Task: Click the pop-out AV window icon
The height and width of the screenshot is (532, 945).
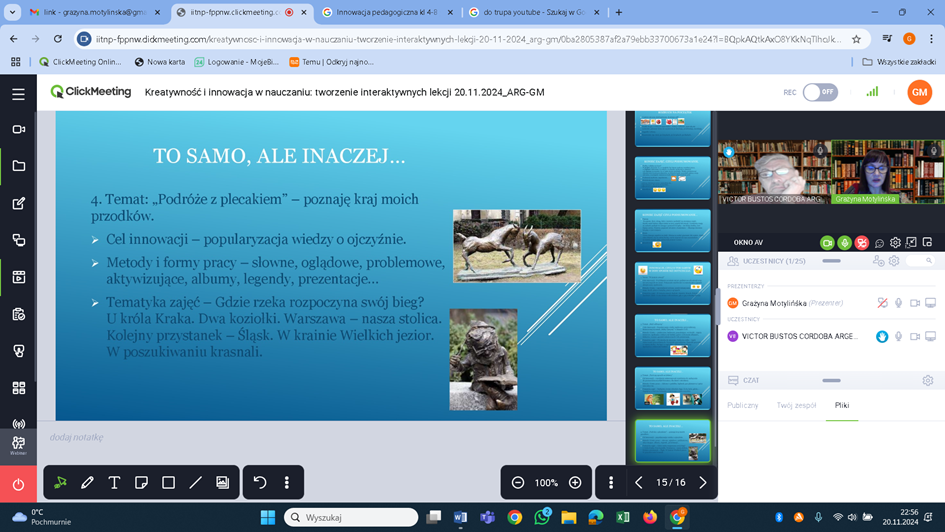Action: (x=928, y=242)
